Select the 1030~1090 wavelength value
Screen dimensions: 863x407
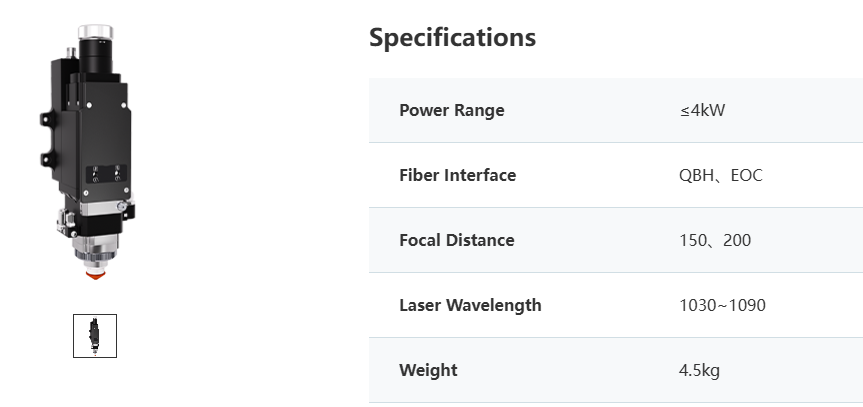pos(722,305)
